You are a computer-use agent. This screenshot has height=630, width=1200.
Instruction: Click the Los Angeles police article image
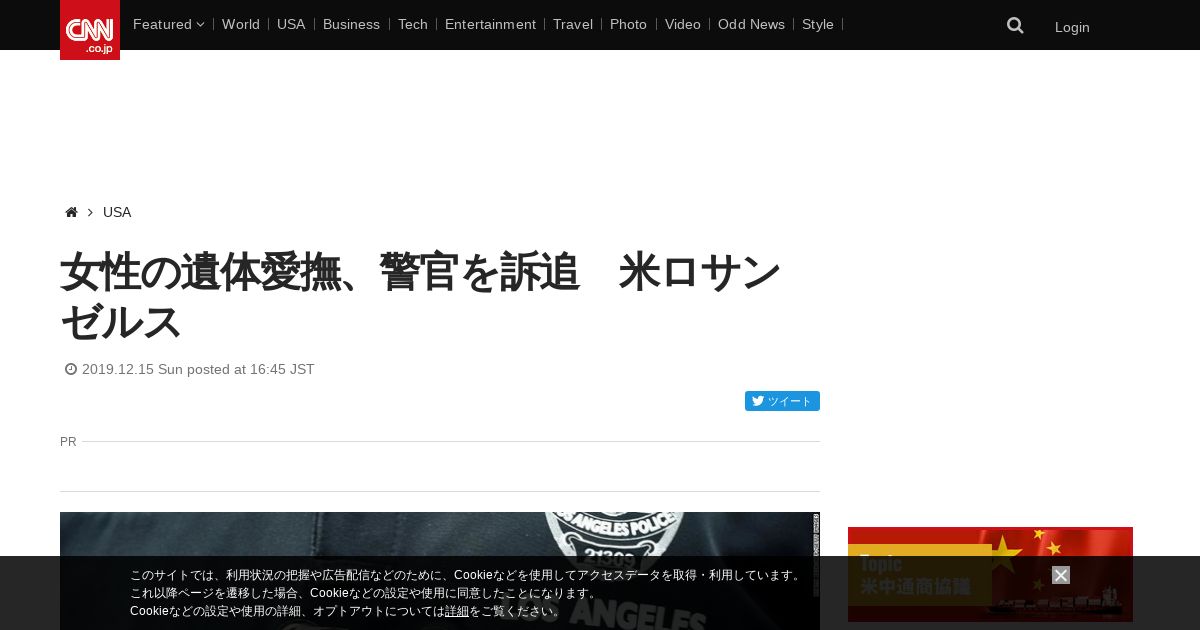coord(440,571)
